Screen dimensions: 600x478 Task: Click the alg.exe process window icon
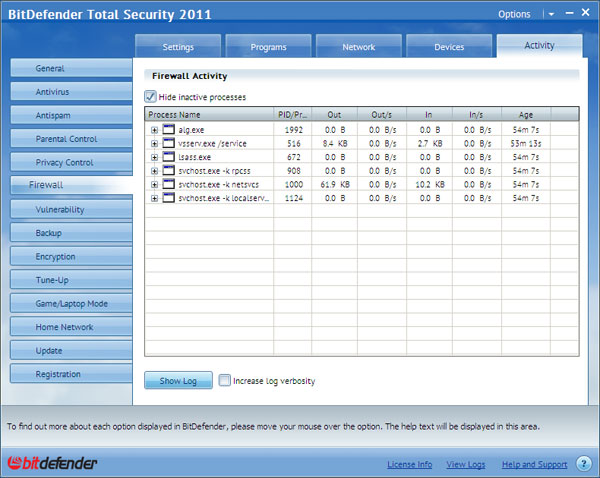168,129
